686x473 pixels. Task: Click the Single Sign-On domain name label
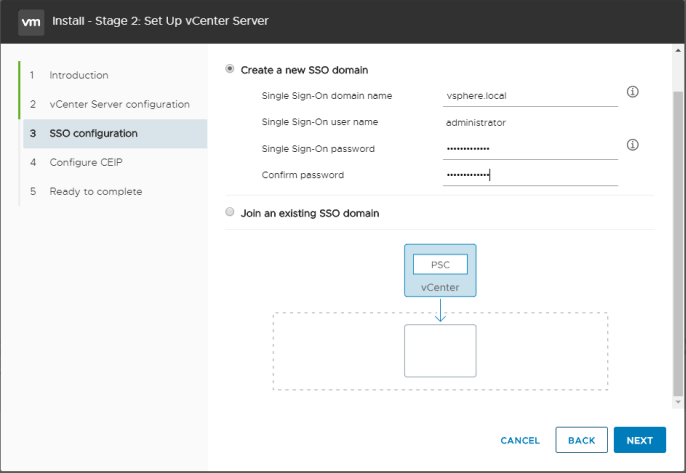click(x=327, y=96)
